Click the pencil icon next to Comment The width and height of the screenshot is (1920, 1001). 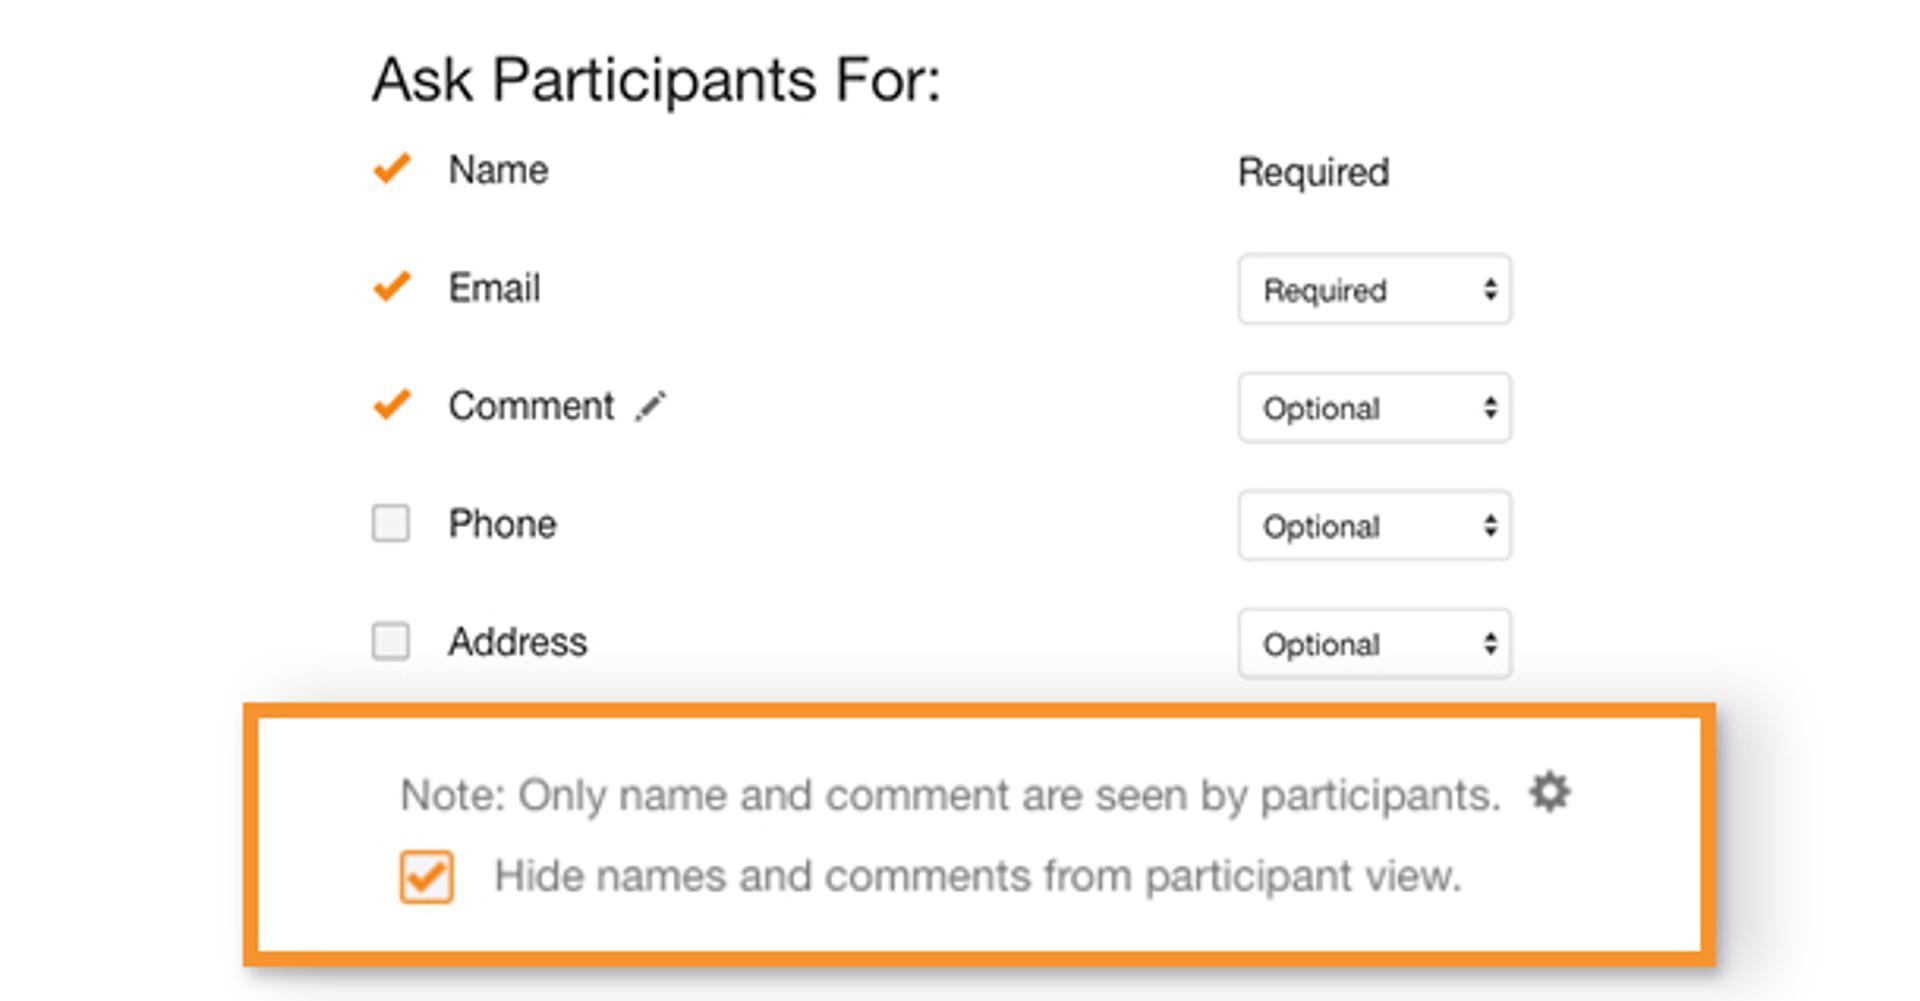[x=650, y=407]
